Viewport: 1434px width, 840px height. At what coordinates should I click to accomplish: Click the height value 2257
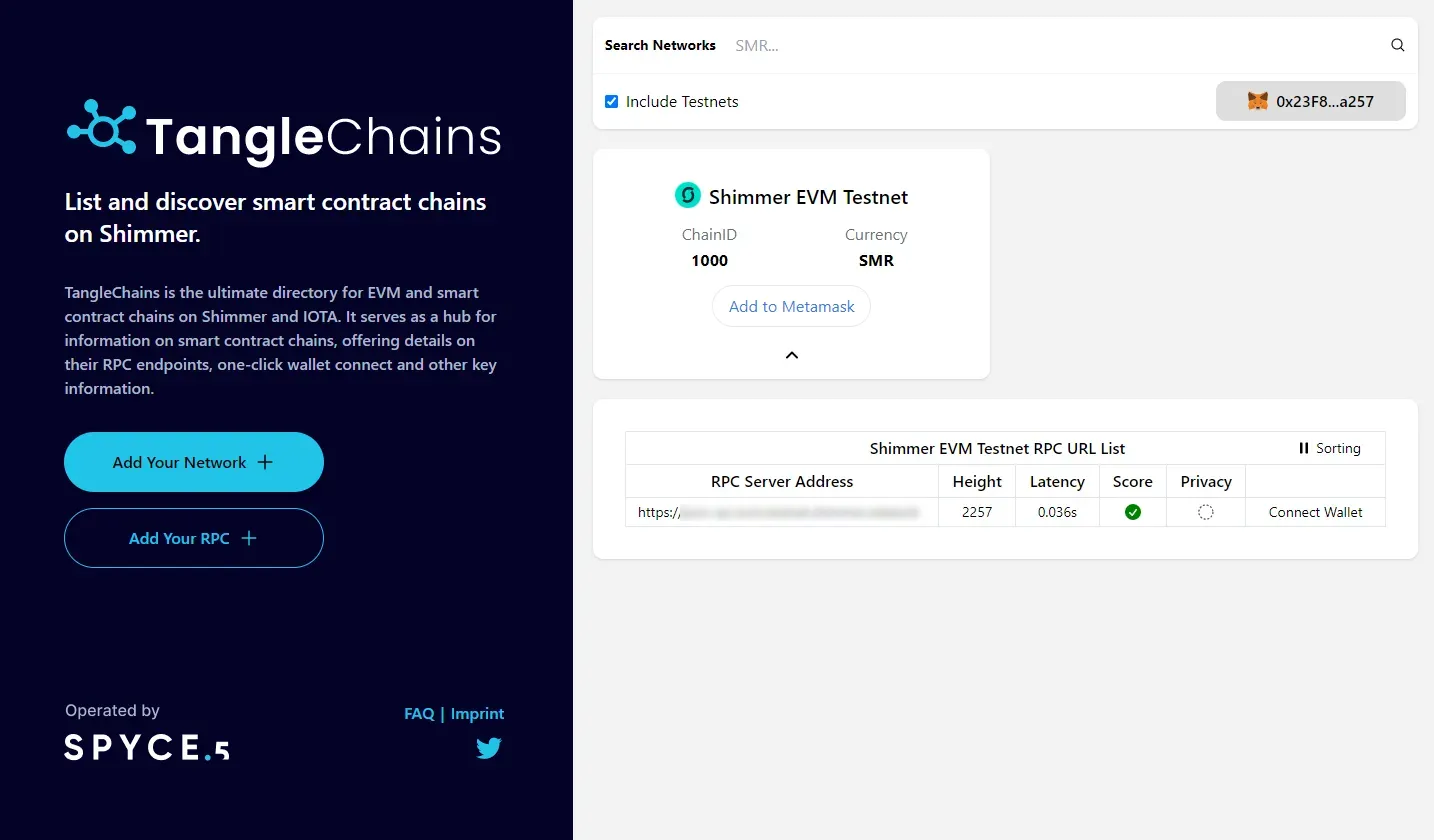click(x=977, y=512)
